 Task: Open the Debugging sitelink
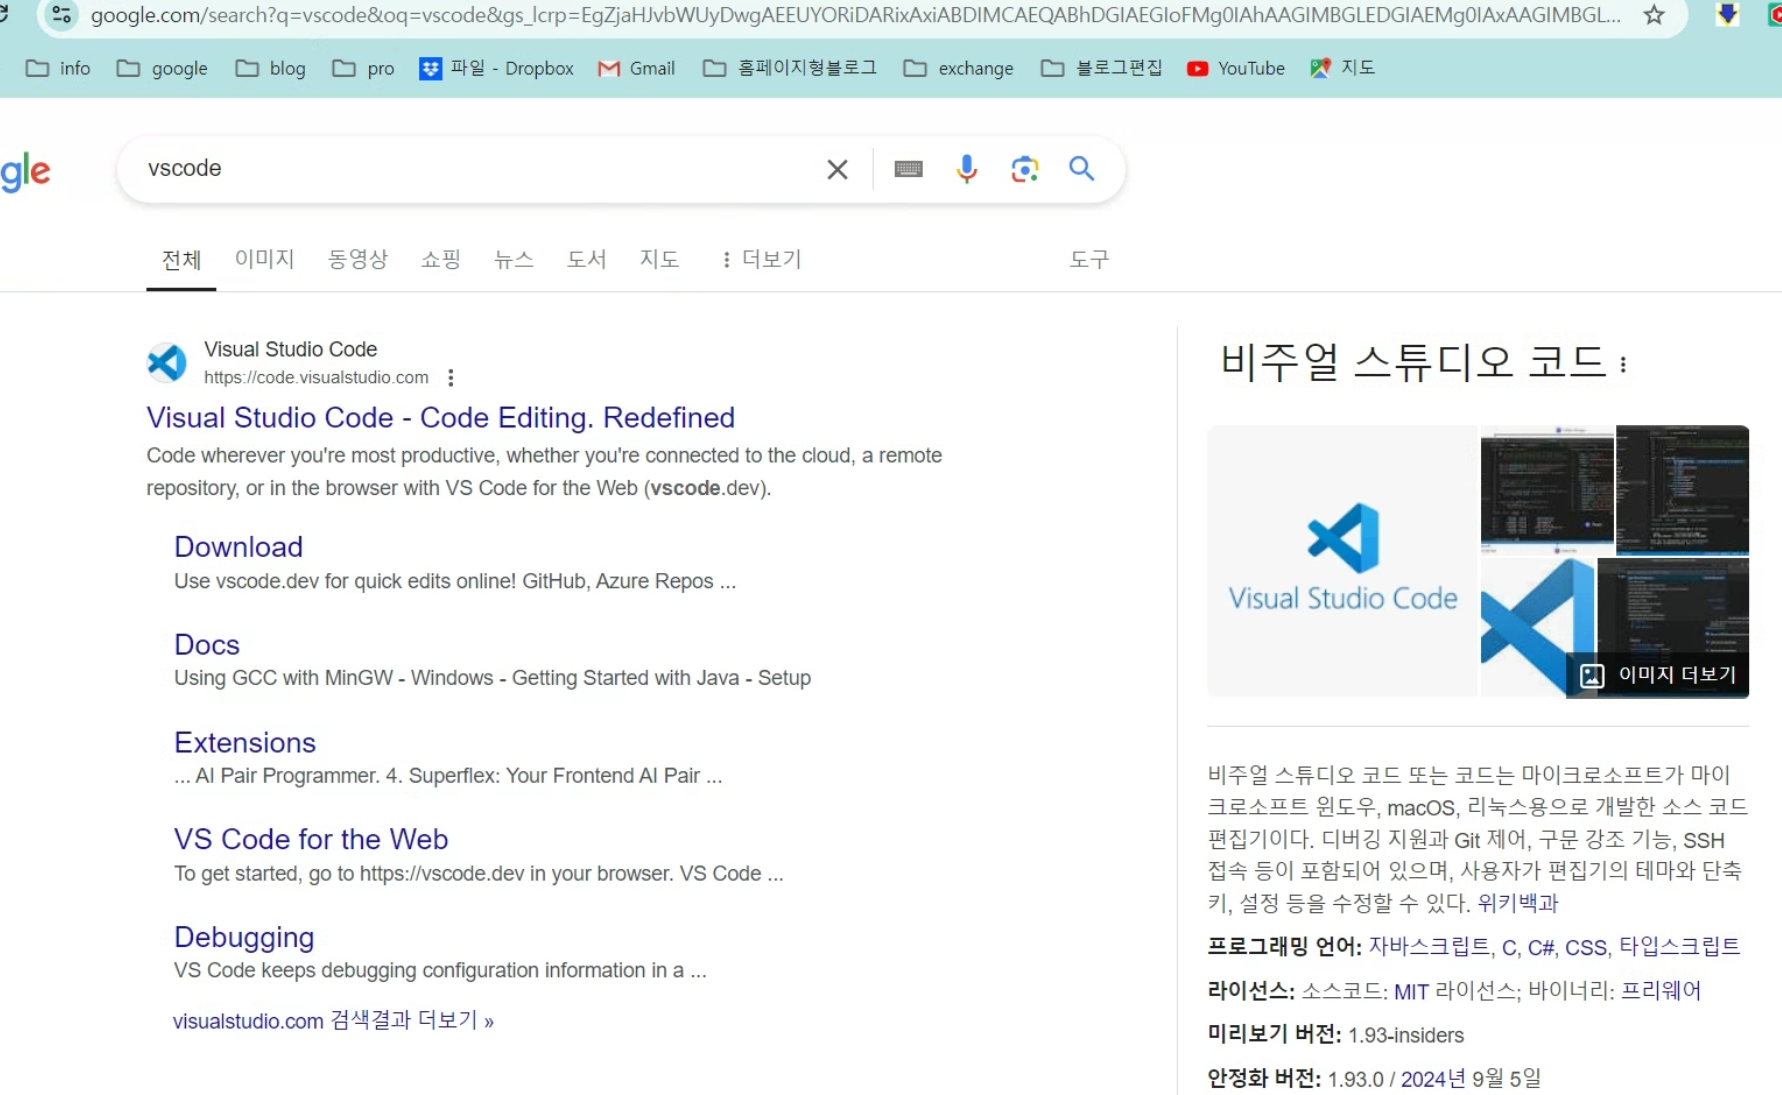point(244,938)
